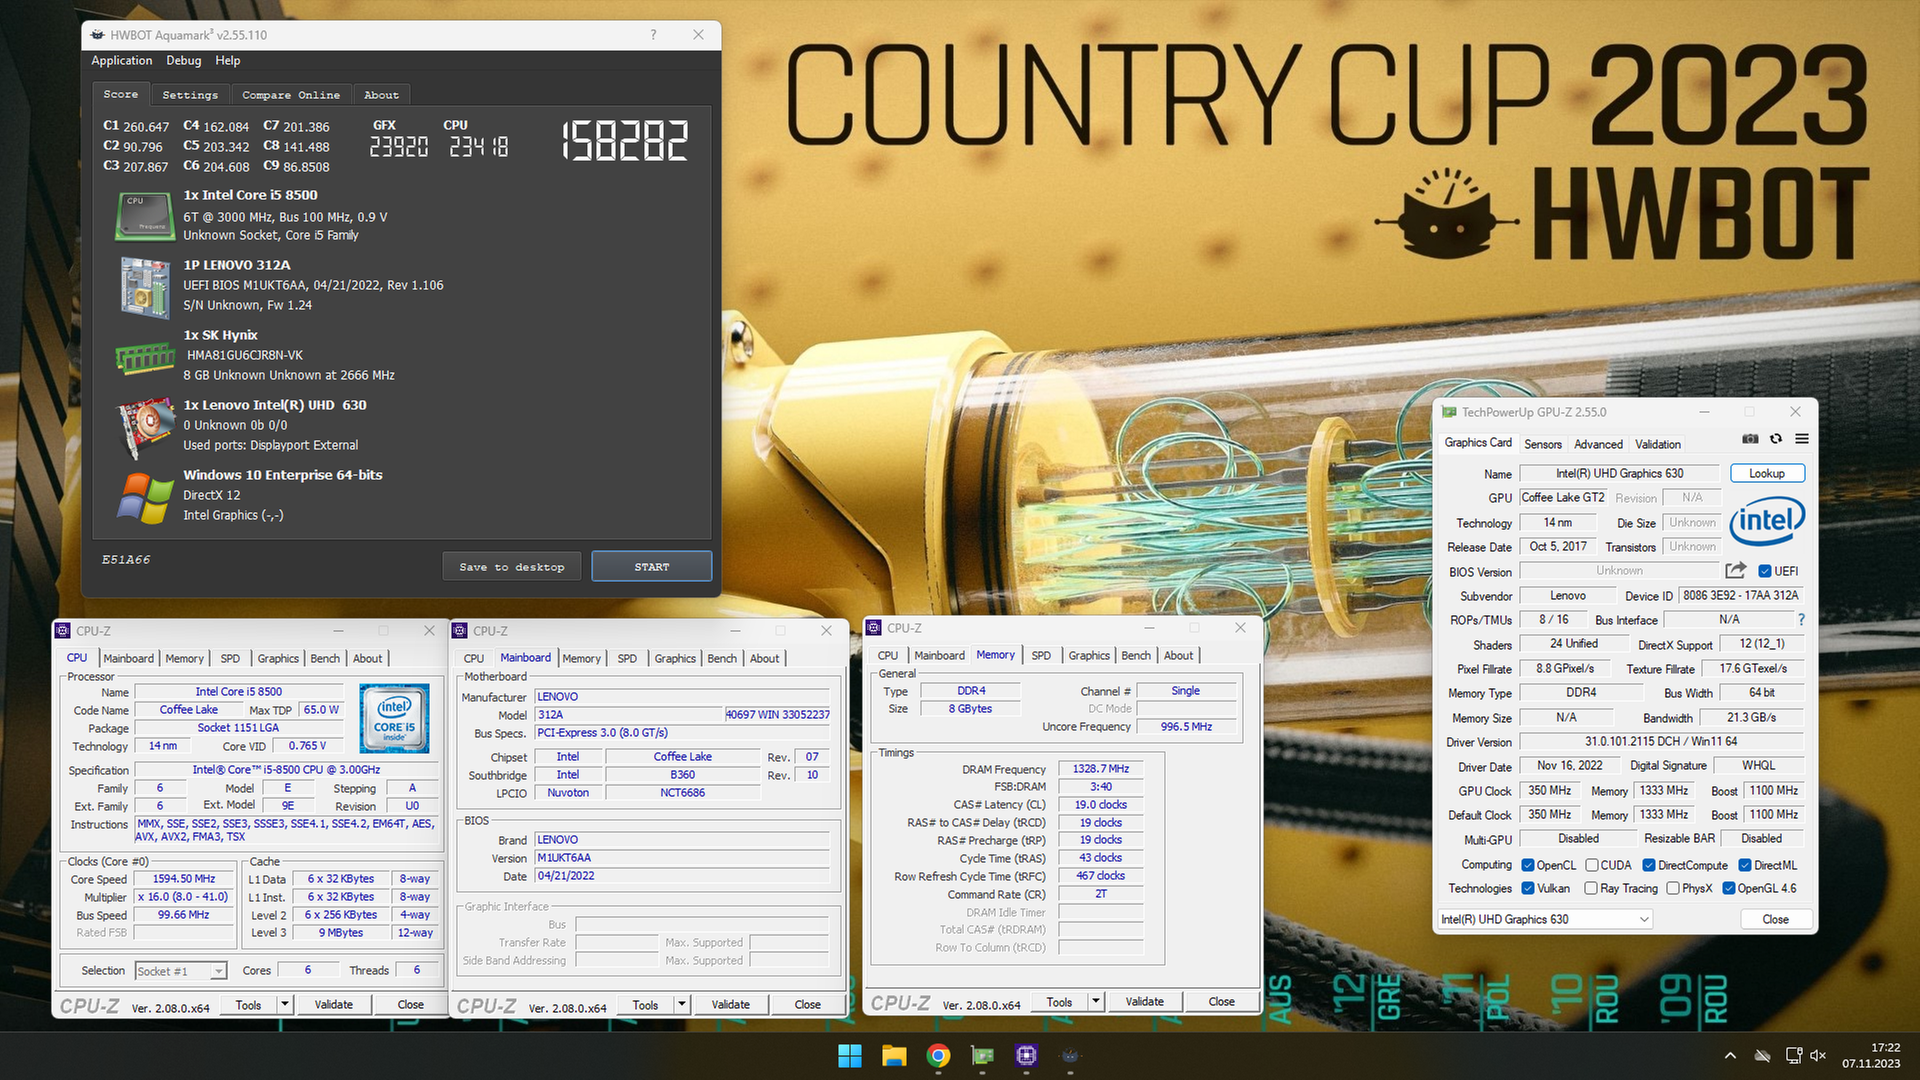Image resolution: width=1920 pixels, height=1080 pixels.
Task: Click the cloud sync tray icon
Action: pos(1763,1056)
